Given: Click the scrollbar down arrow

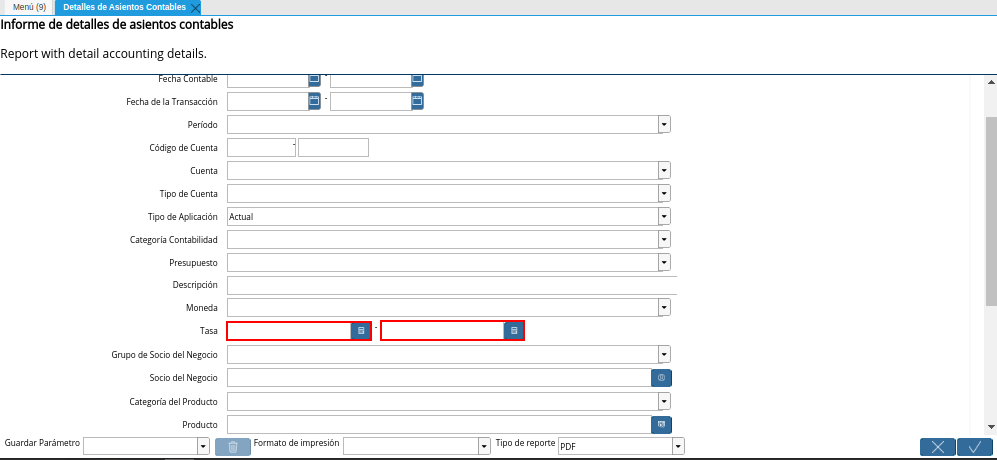Looking at the screenshot, I should click(x=991, y=427).
